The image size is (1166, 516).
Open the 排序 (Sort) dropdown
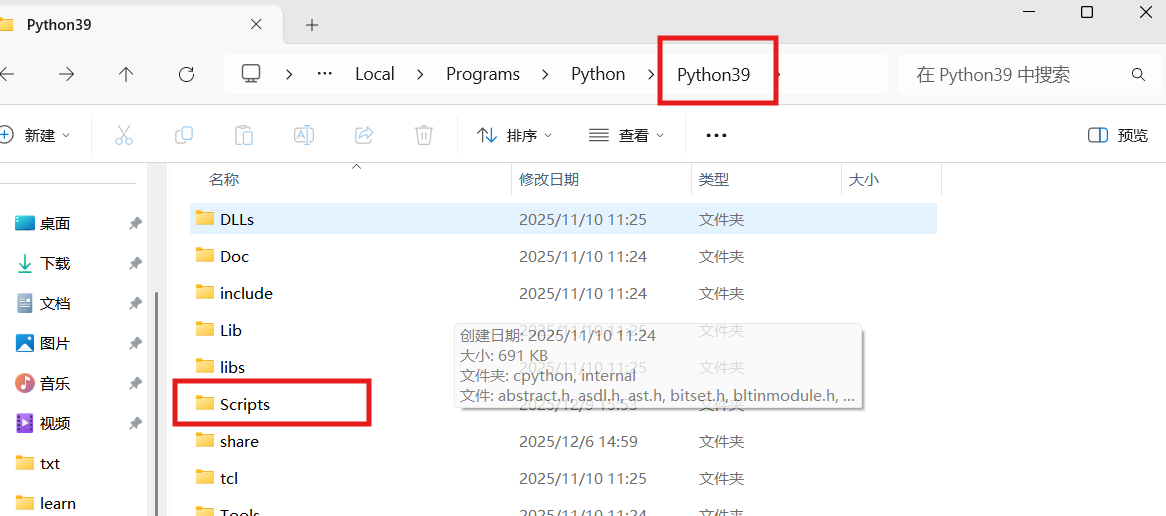pos(515,135)
